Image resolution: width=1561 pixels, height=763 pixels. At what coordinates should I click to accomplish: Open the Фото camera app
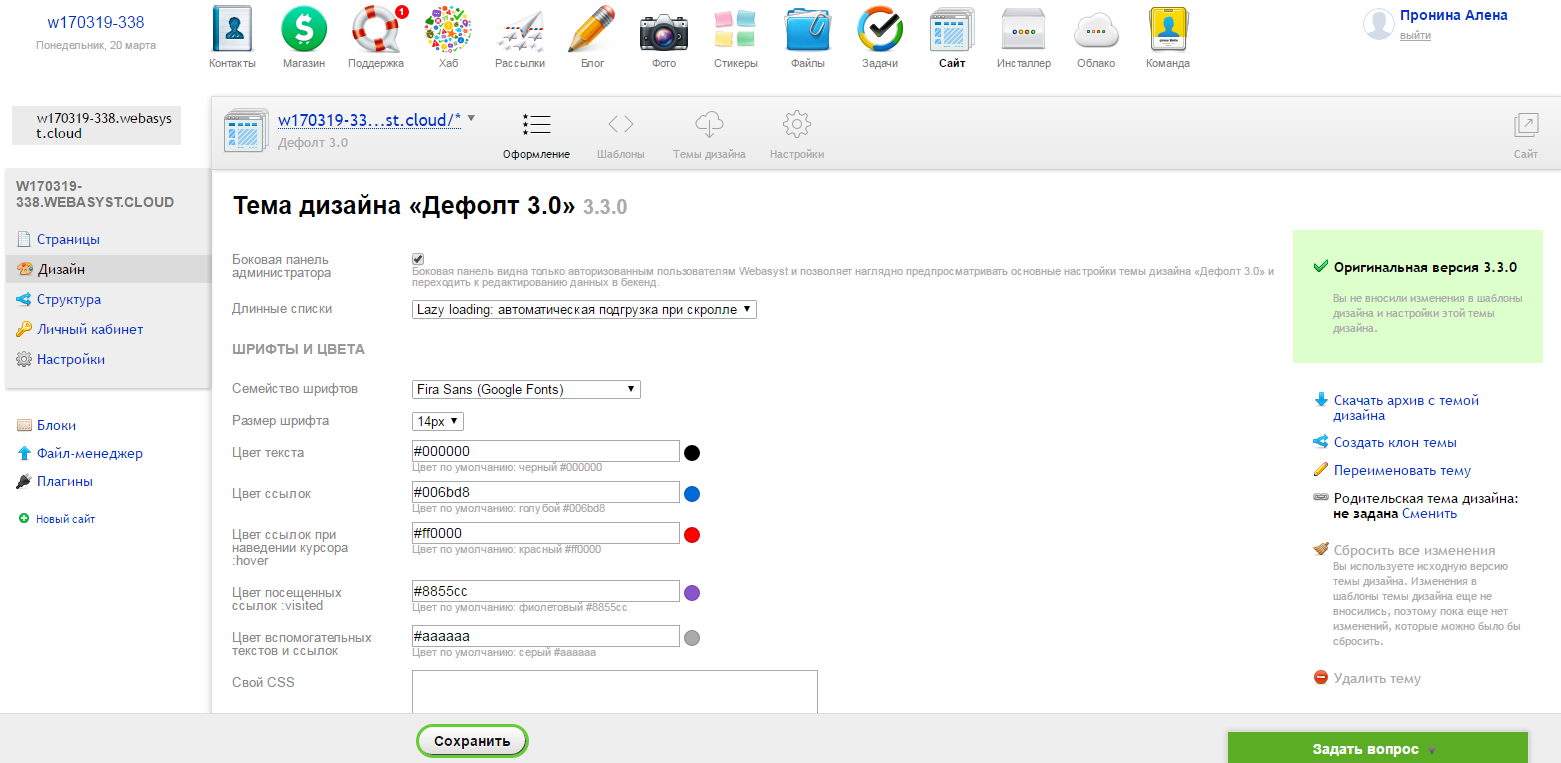pyautogui.click(x=664, y=30)
